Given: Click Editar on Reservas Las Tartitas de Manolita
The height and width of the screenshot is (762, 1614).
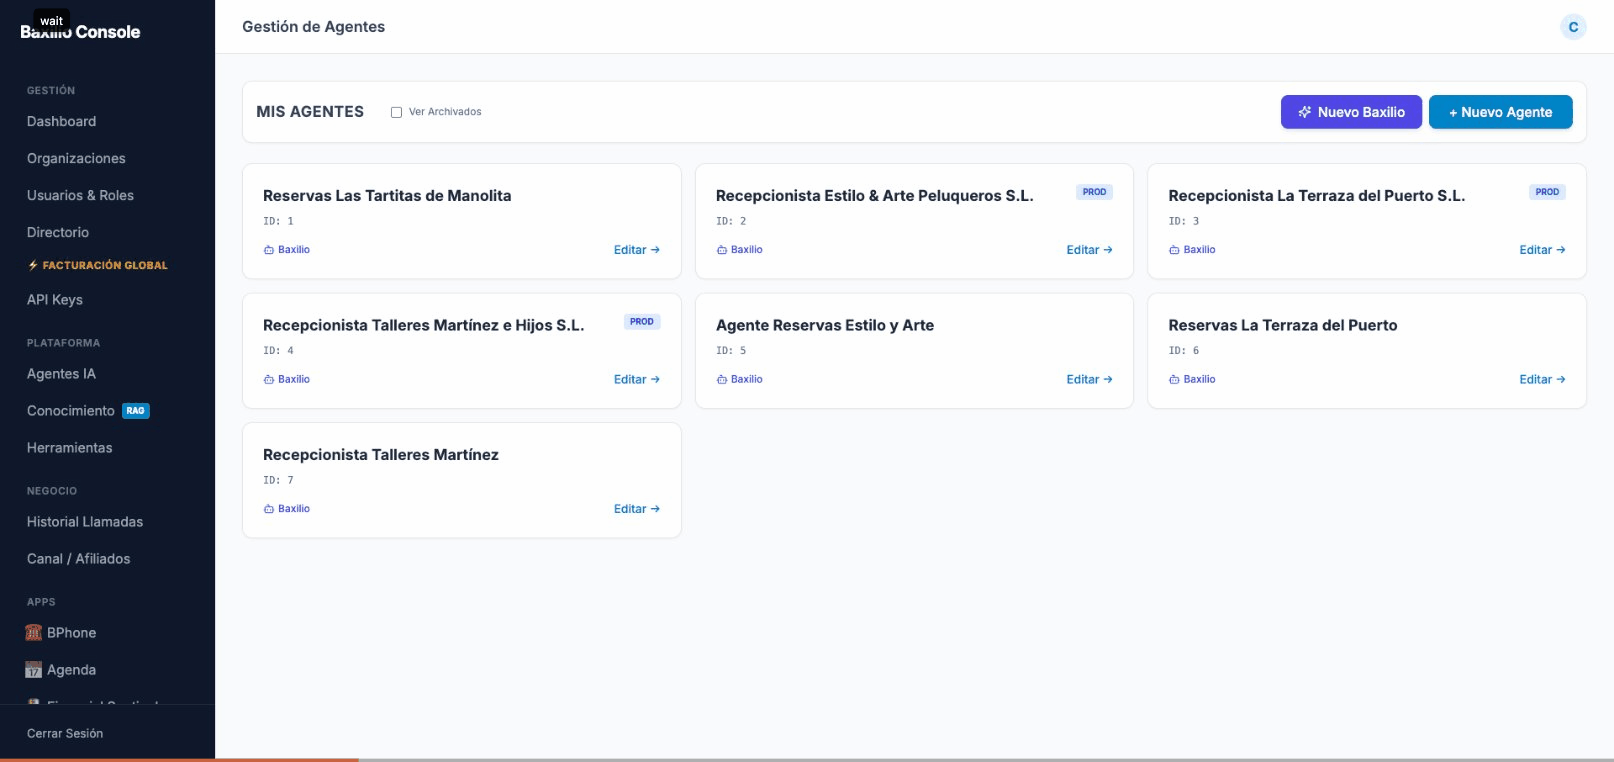Looking at the screenshot, I should coord(637,250).
